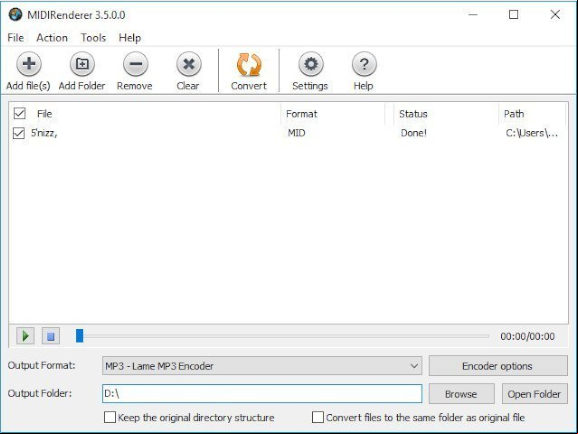Image resolution: width=578 pixels, height=434 pixels.
Task: Click the Help question mark icon
Action: pyautogui.click(x=364, y=64)
